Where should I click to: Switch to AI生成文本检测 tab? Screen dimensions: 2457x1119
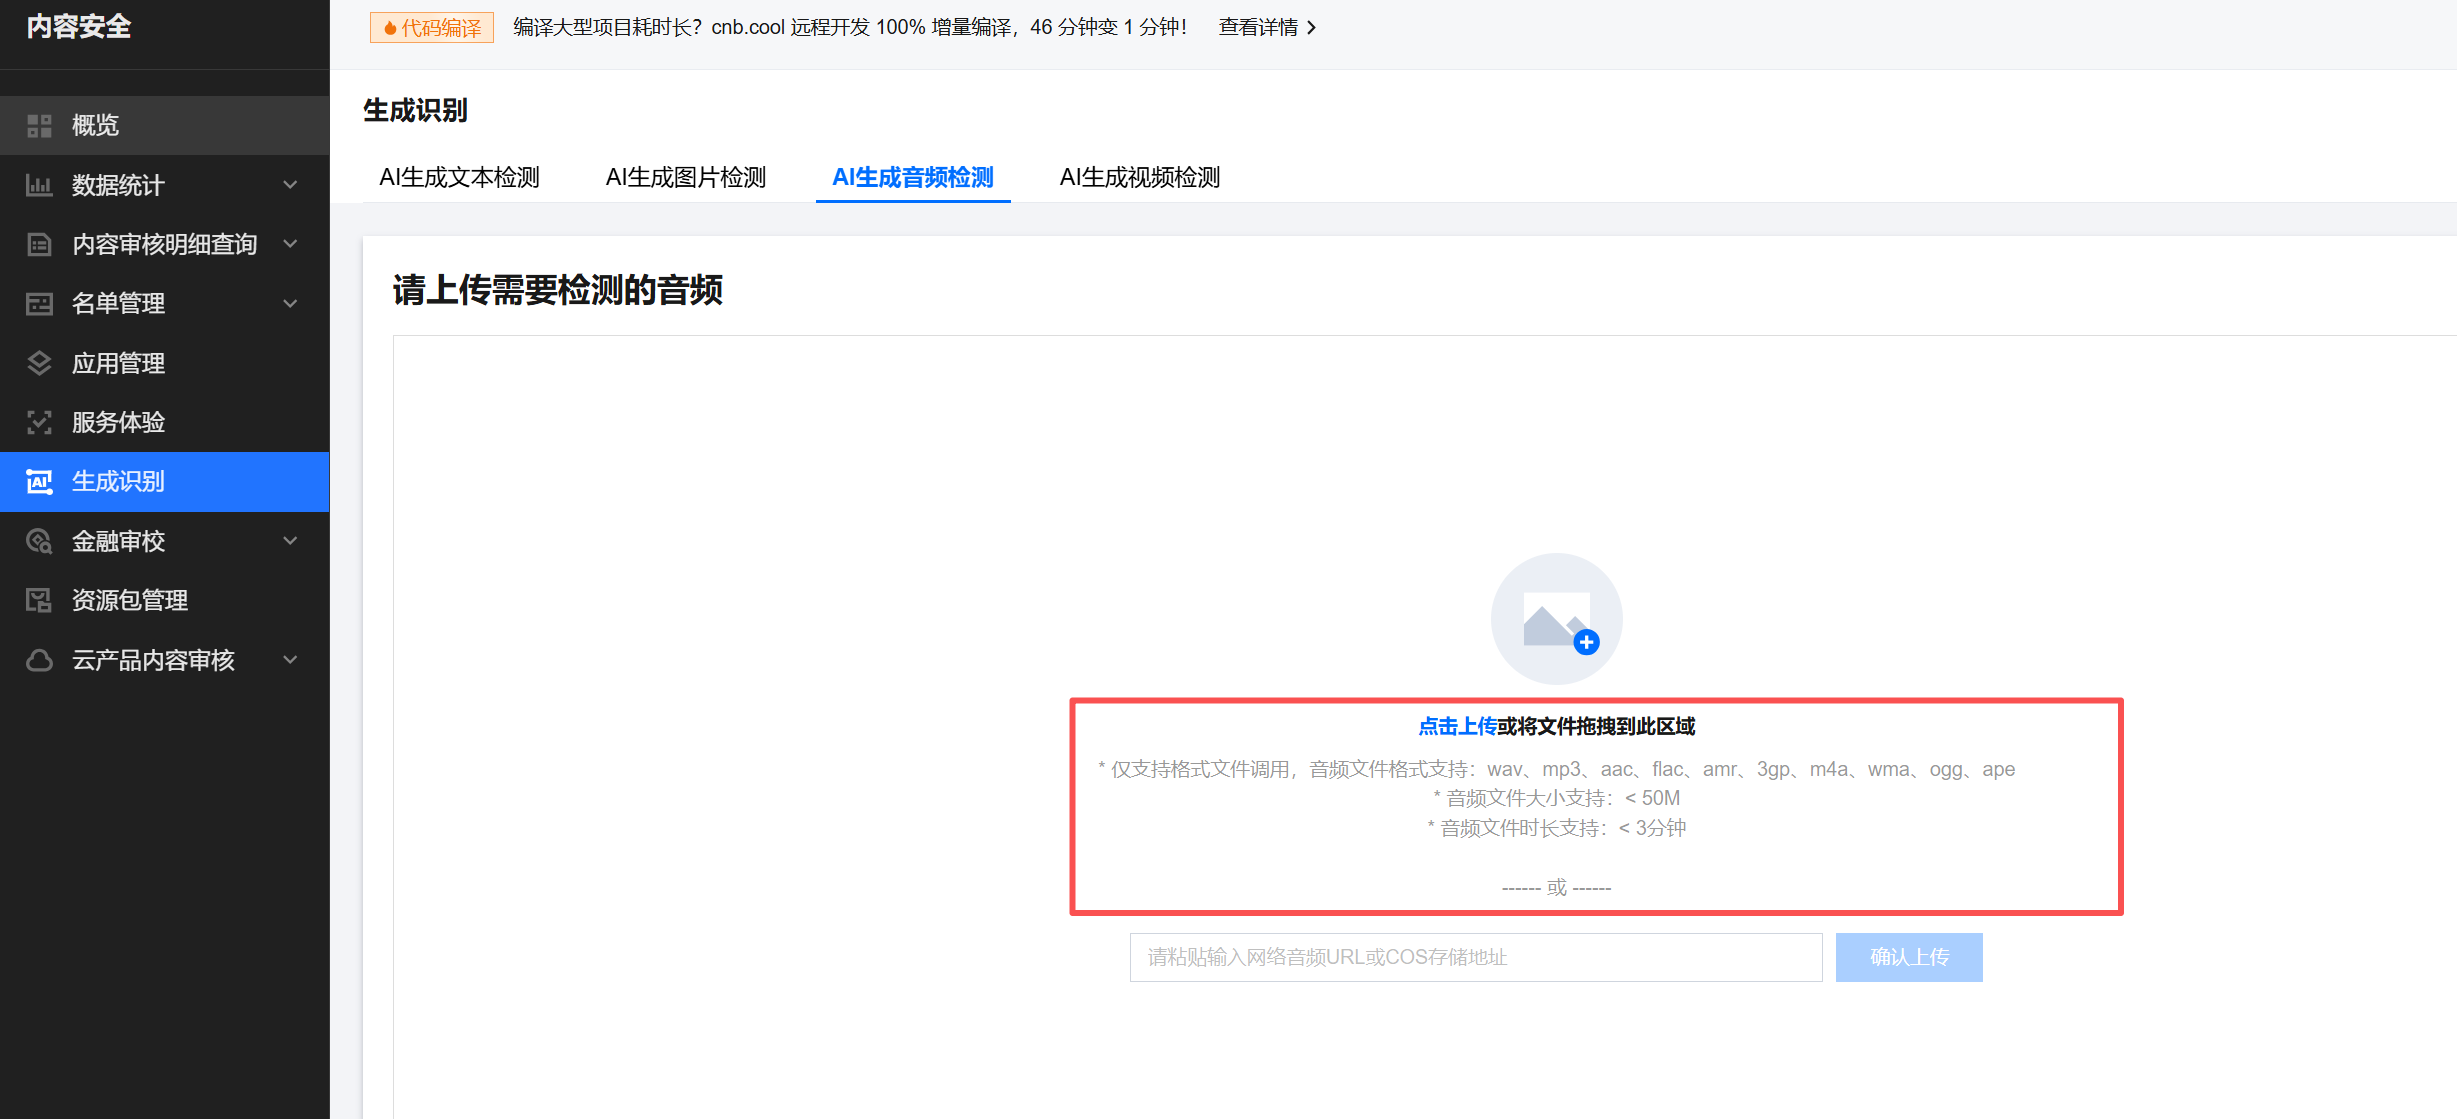click(x=459, y=178)
